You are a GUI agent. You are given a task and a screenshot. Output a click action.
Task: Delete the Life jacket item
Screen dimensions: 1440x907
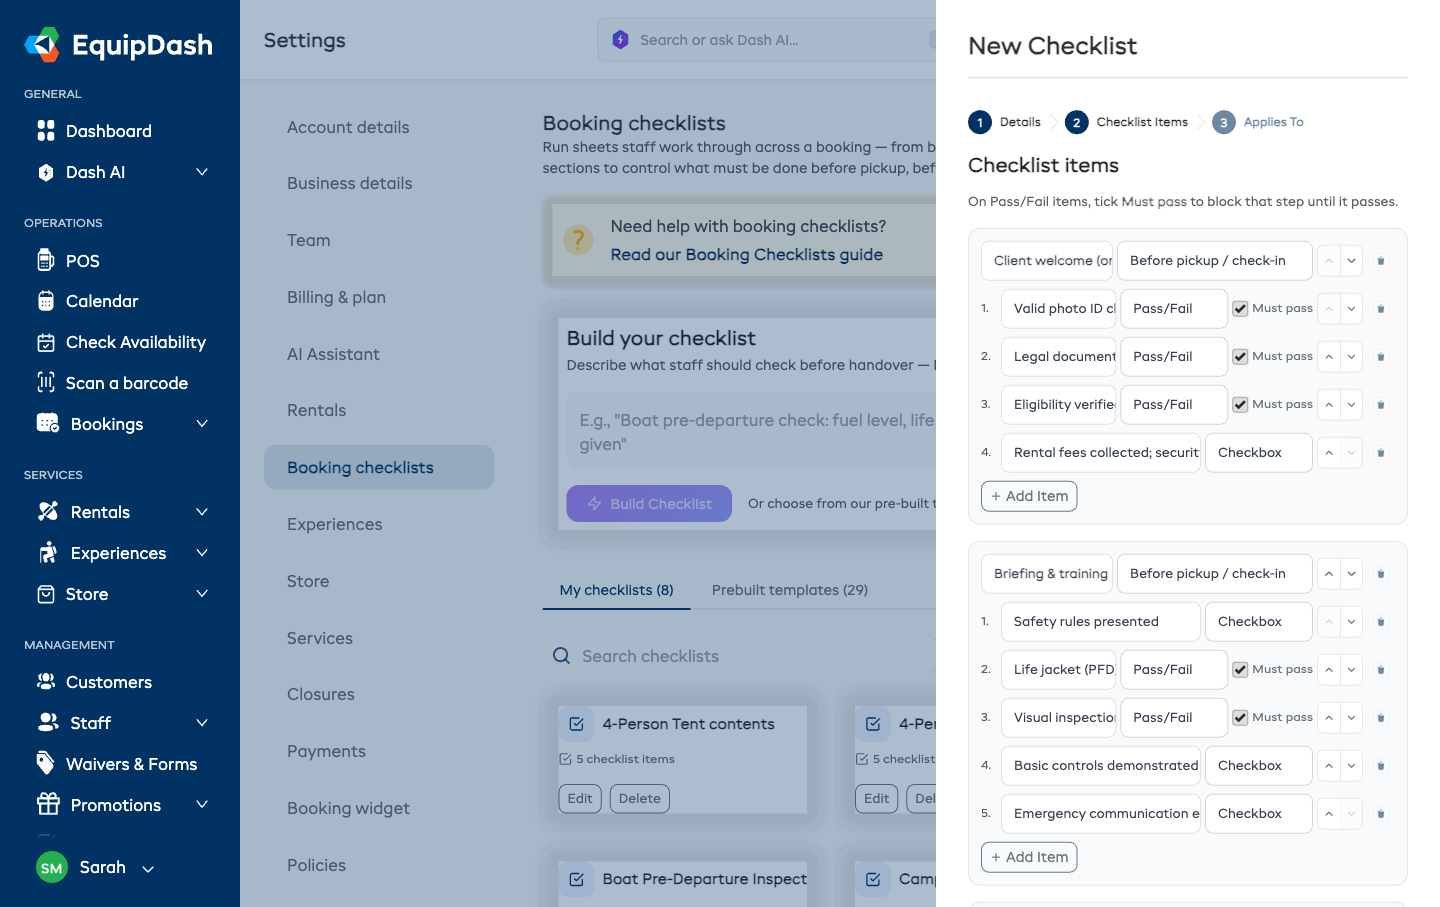1381,670
